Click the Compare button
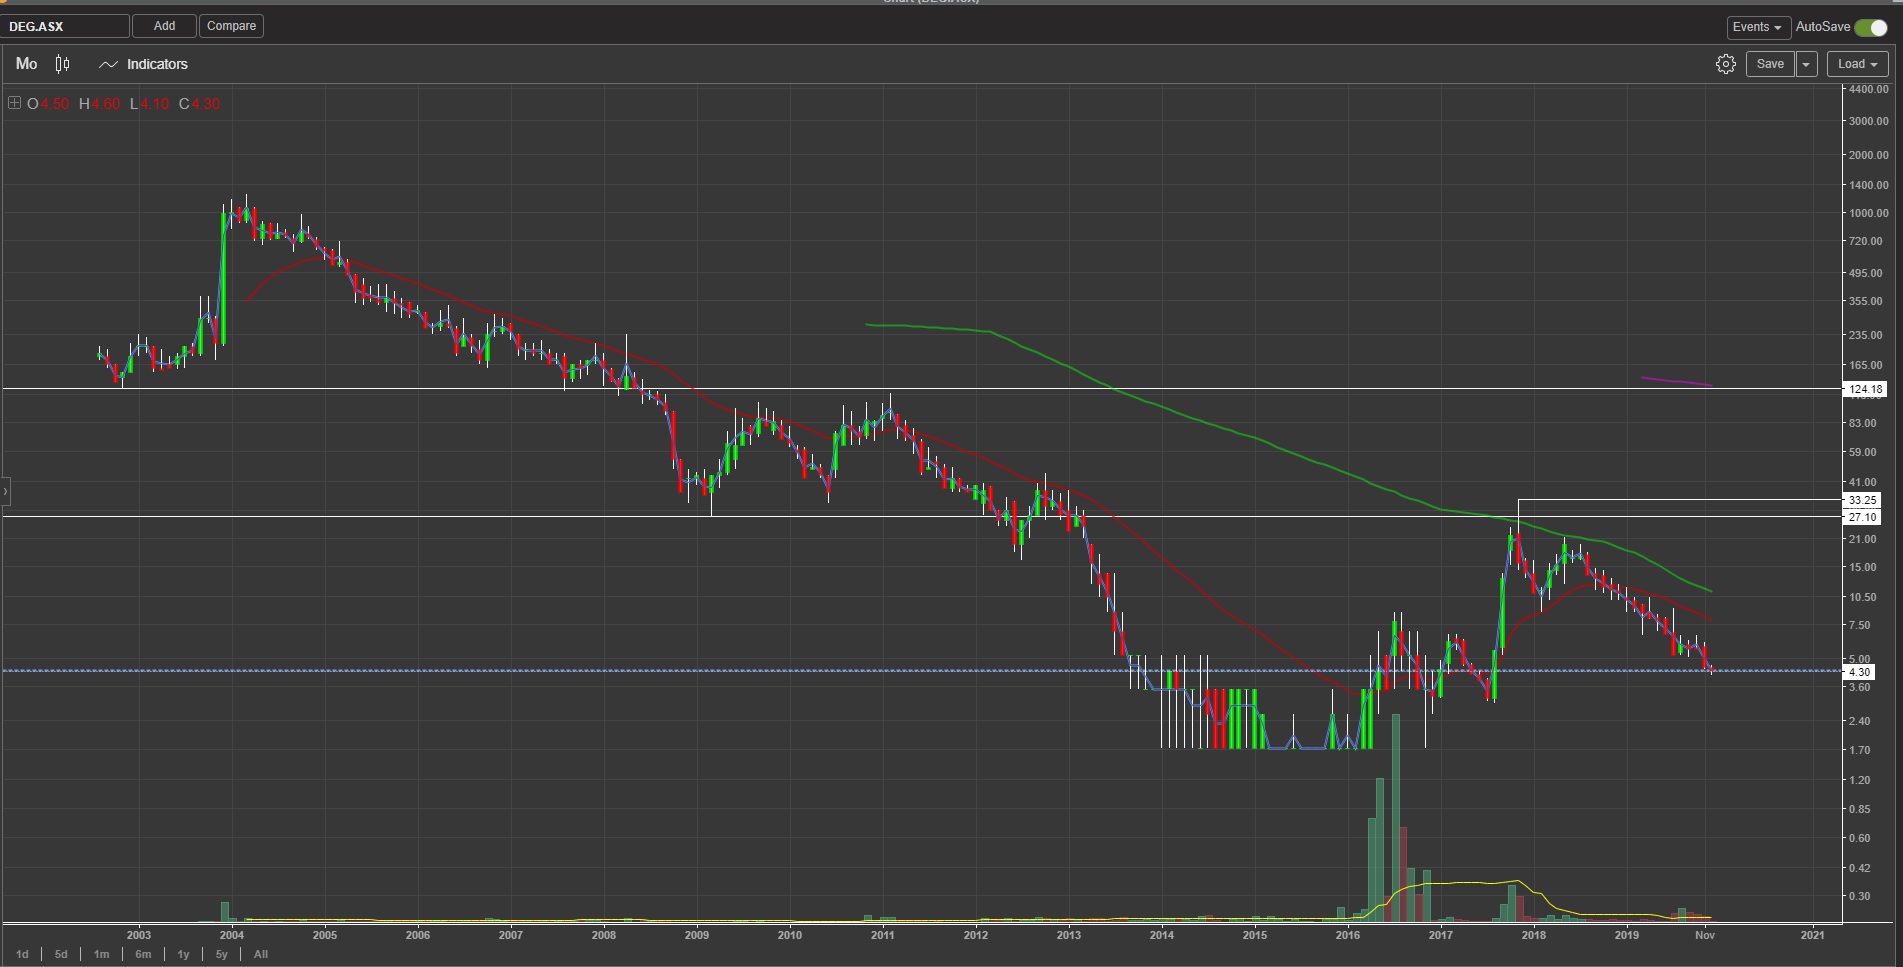Screen dimensions: 1903x967 pos(231,26)
